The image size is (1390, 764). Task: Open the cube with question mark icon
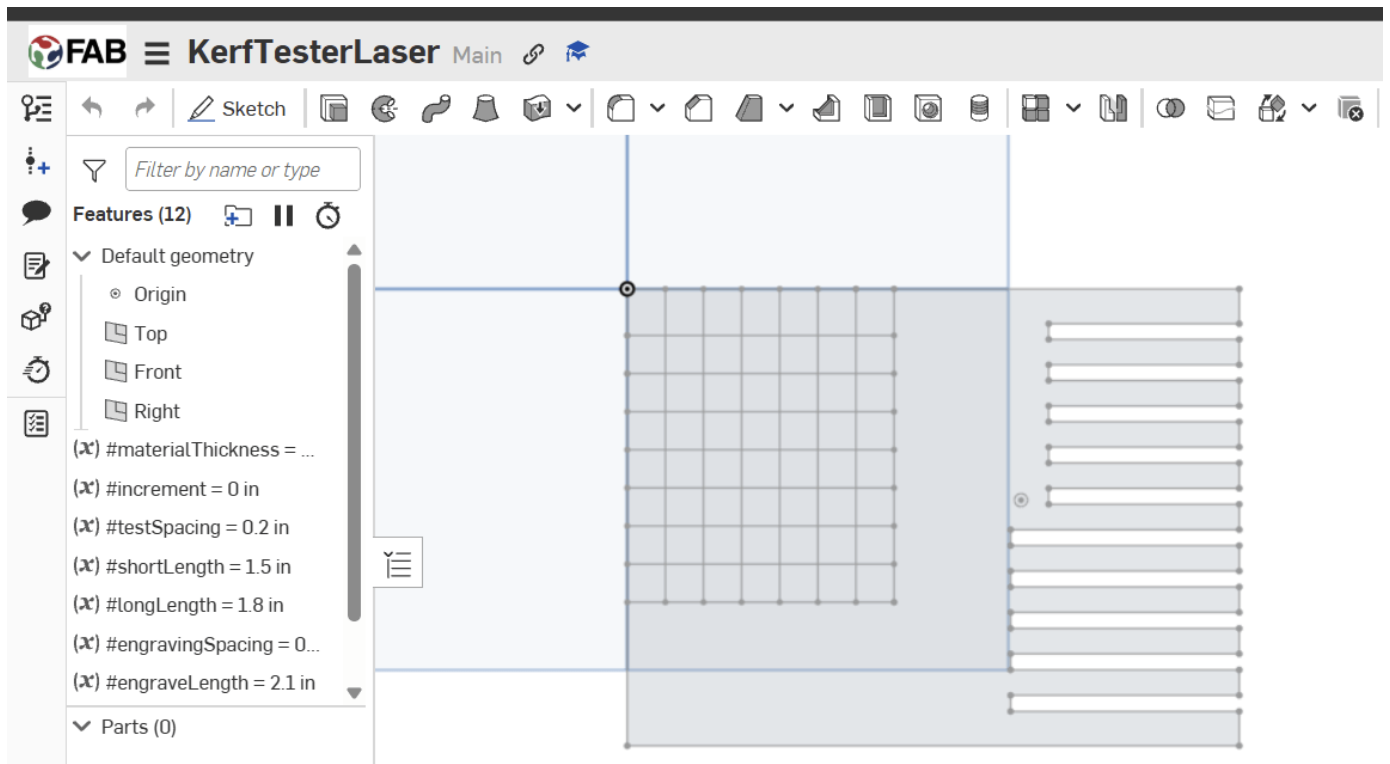[37, 318]
